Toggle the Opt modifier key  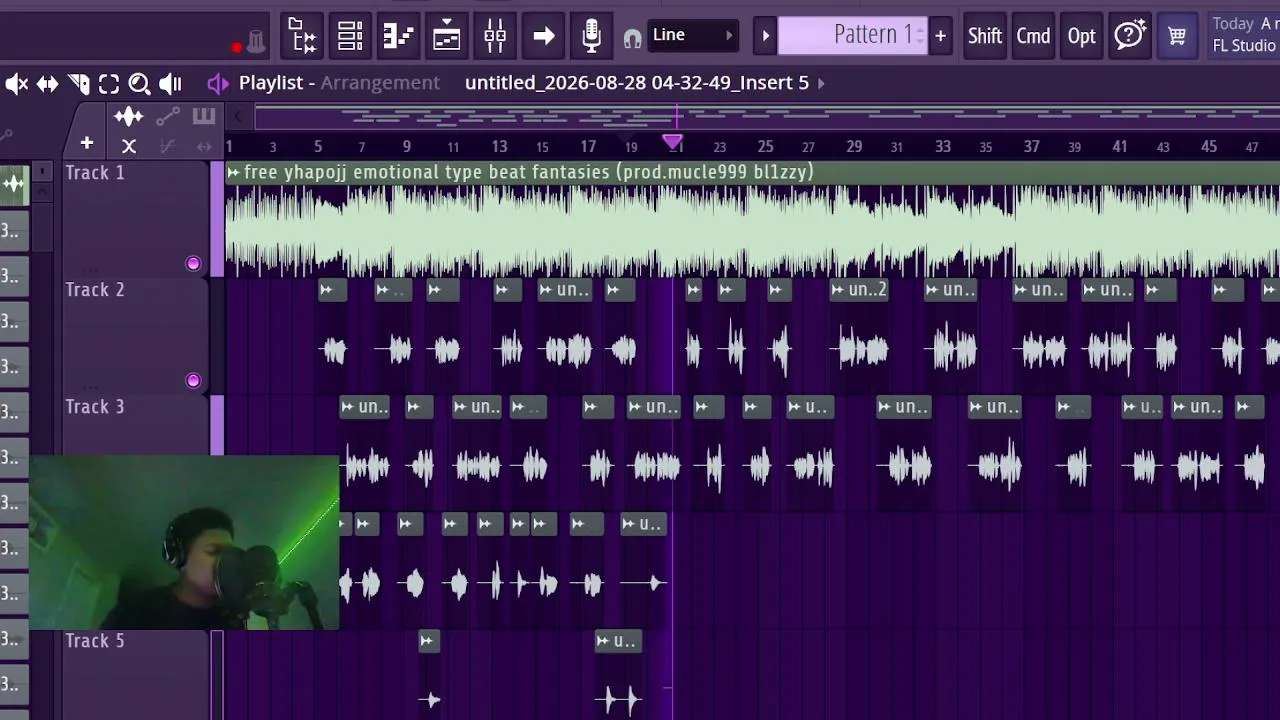pos(1081,36)
